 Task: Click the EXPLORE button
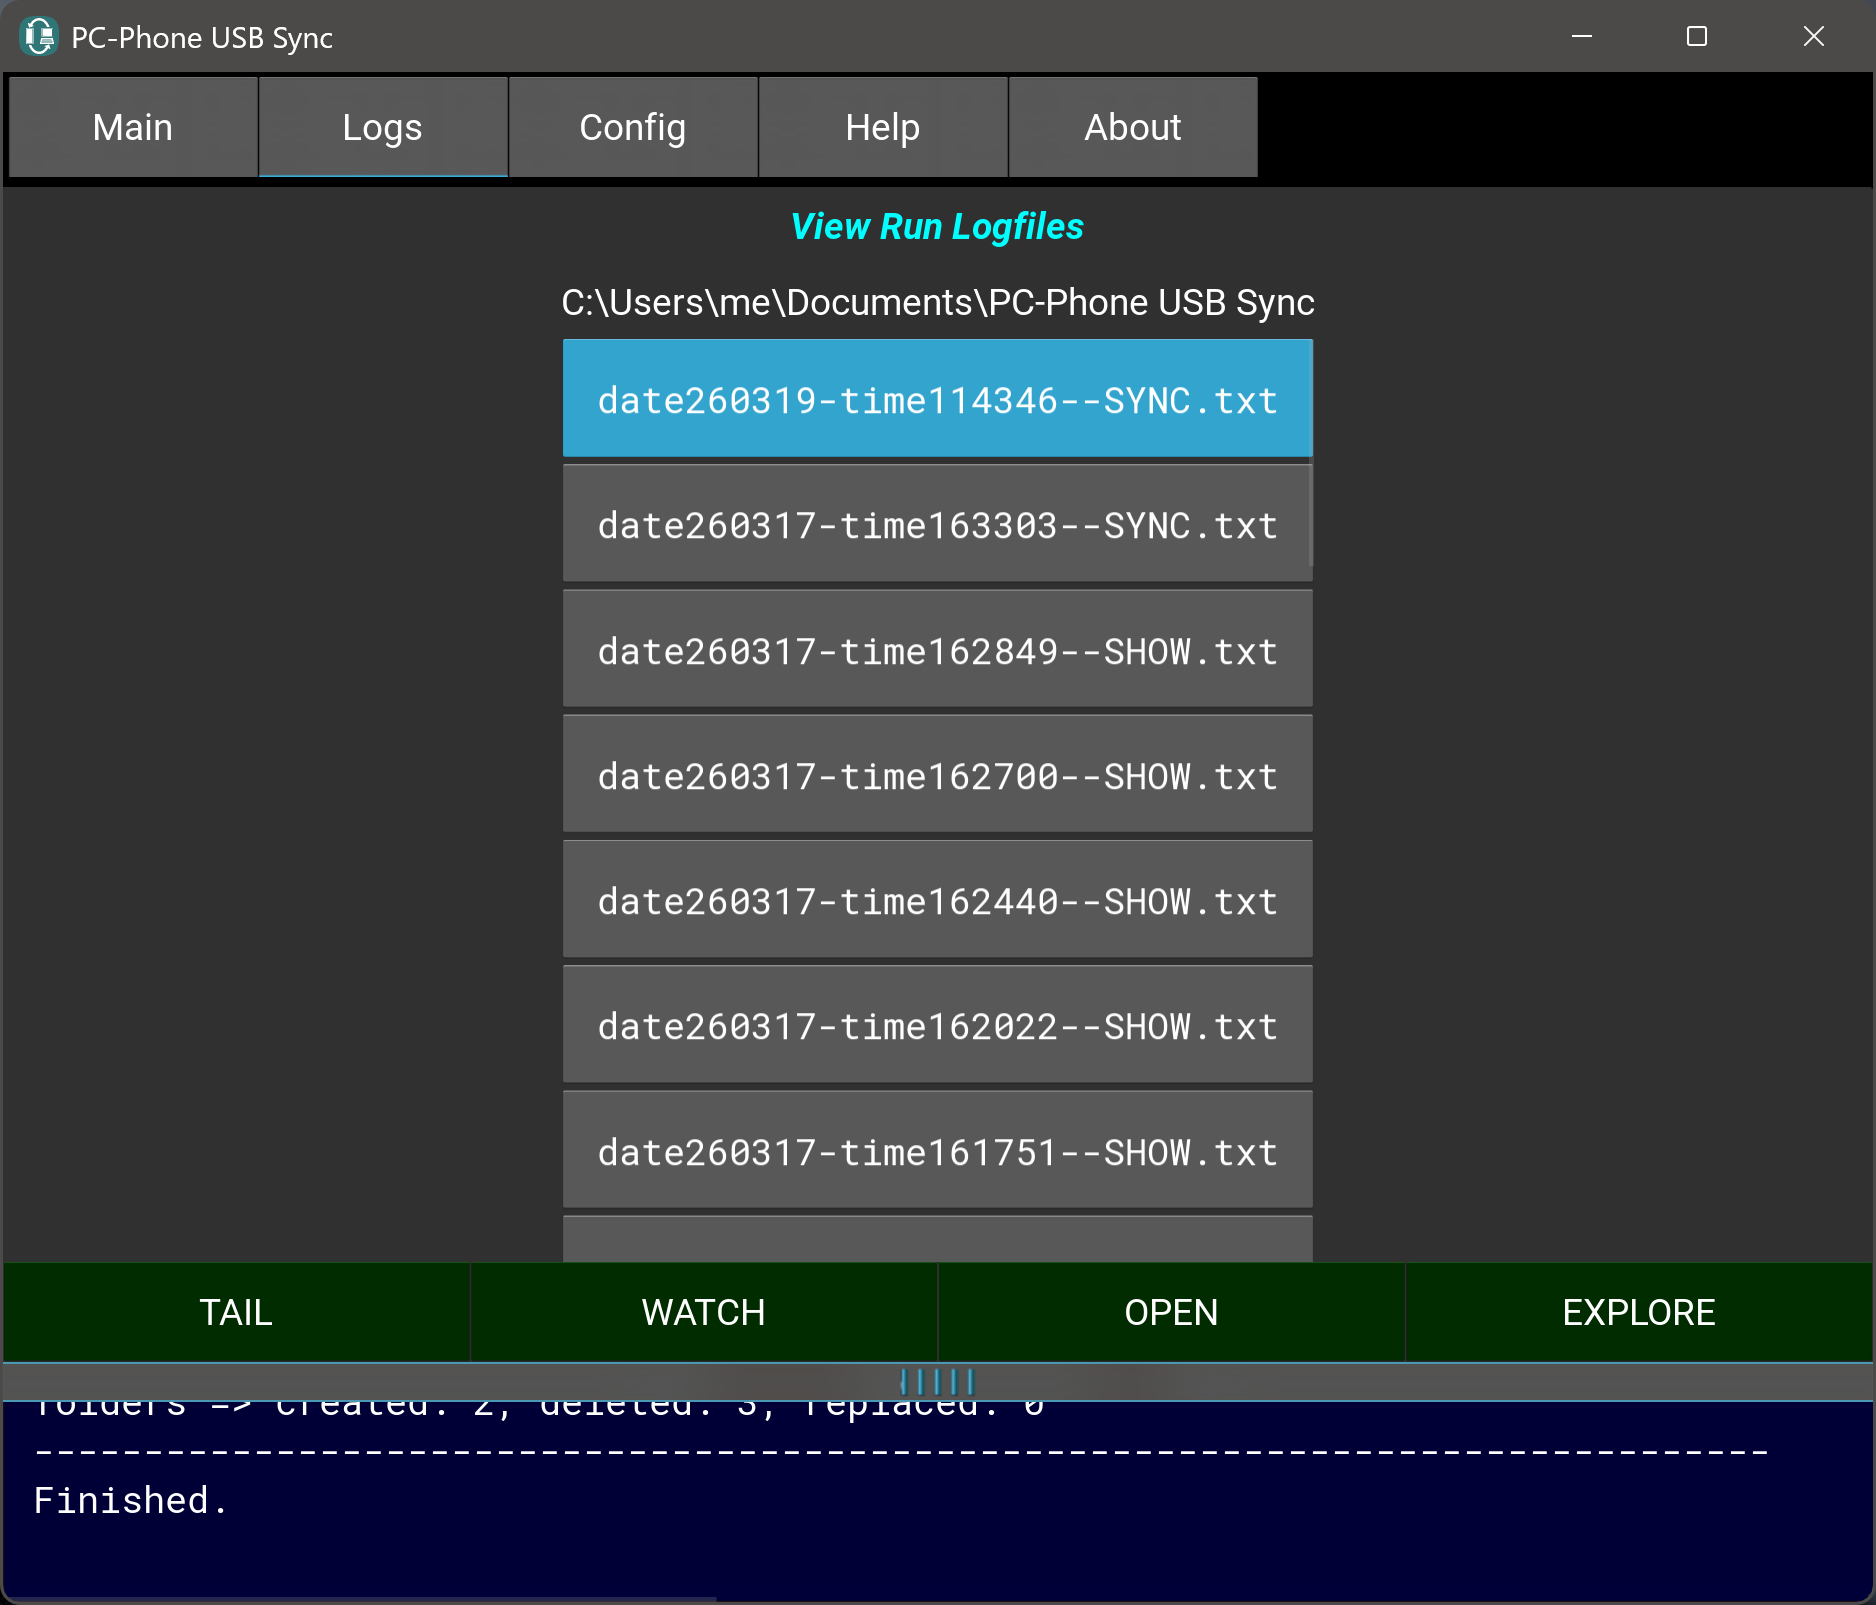click(1638, 1312)
